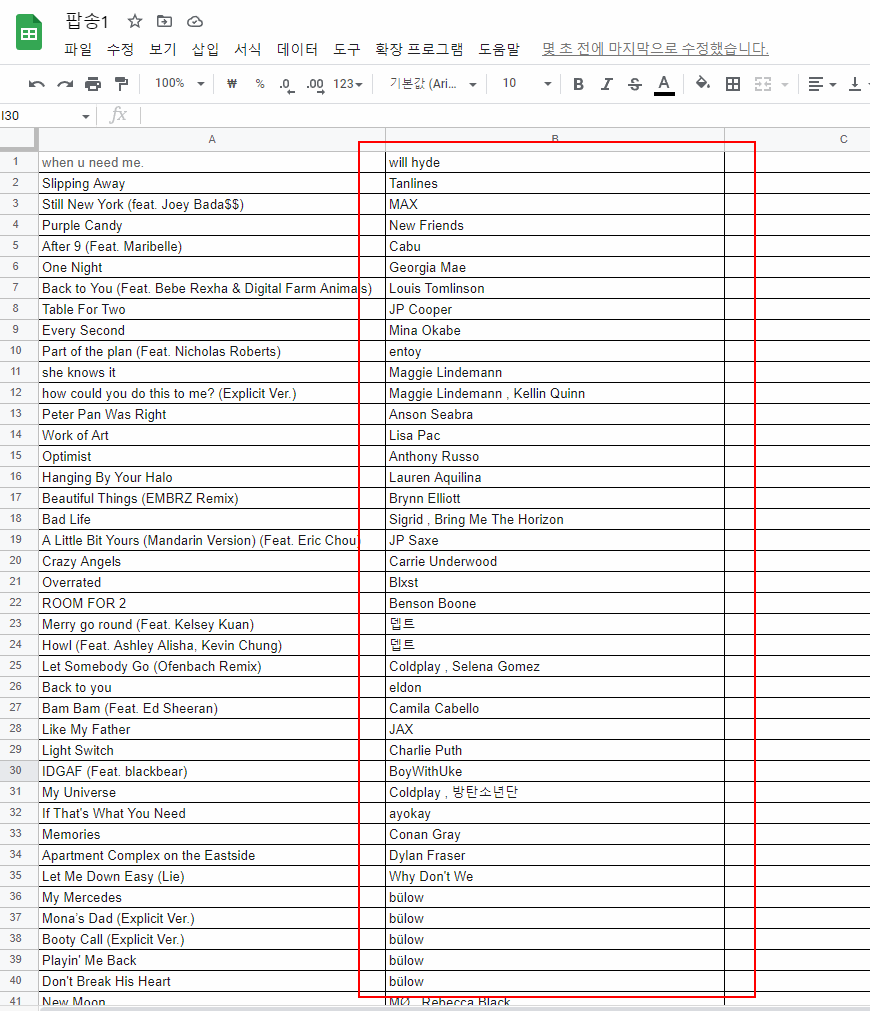This screenshot has width=870, height=1011.
Task: Increase decimal places
Action: pos(315,84)
